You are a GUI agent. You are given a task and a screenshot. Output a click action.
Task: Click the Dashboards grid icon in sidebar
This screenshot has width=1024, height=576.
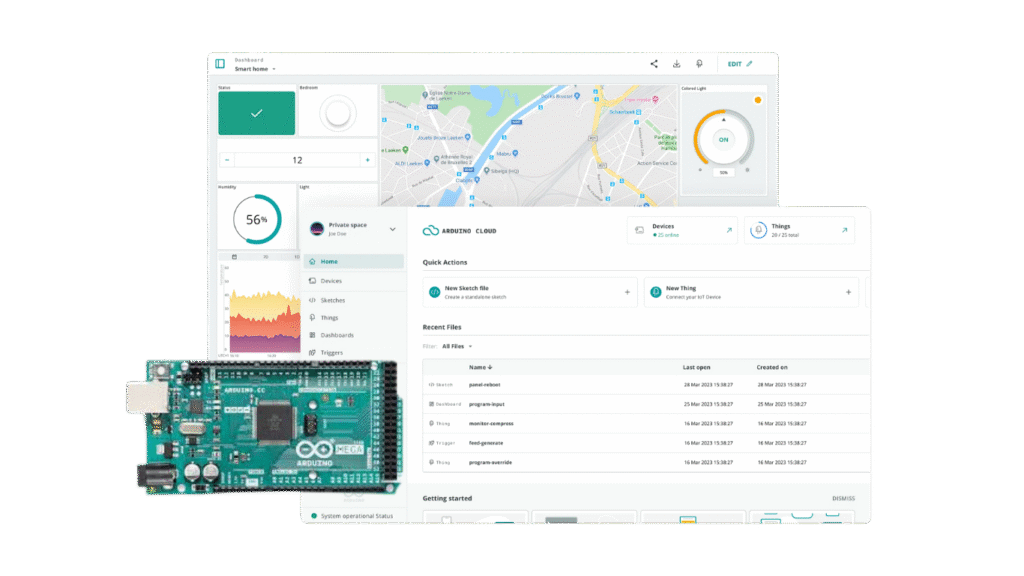[x=312, y=335]
